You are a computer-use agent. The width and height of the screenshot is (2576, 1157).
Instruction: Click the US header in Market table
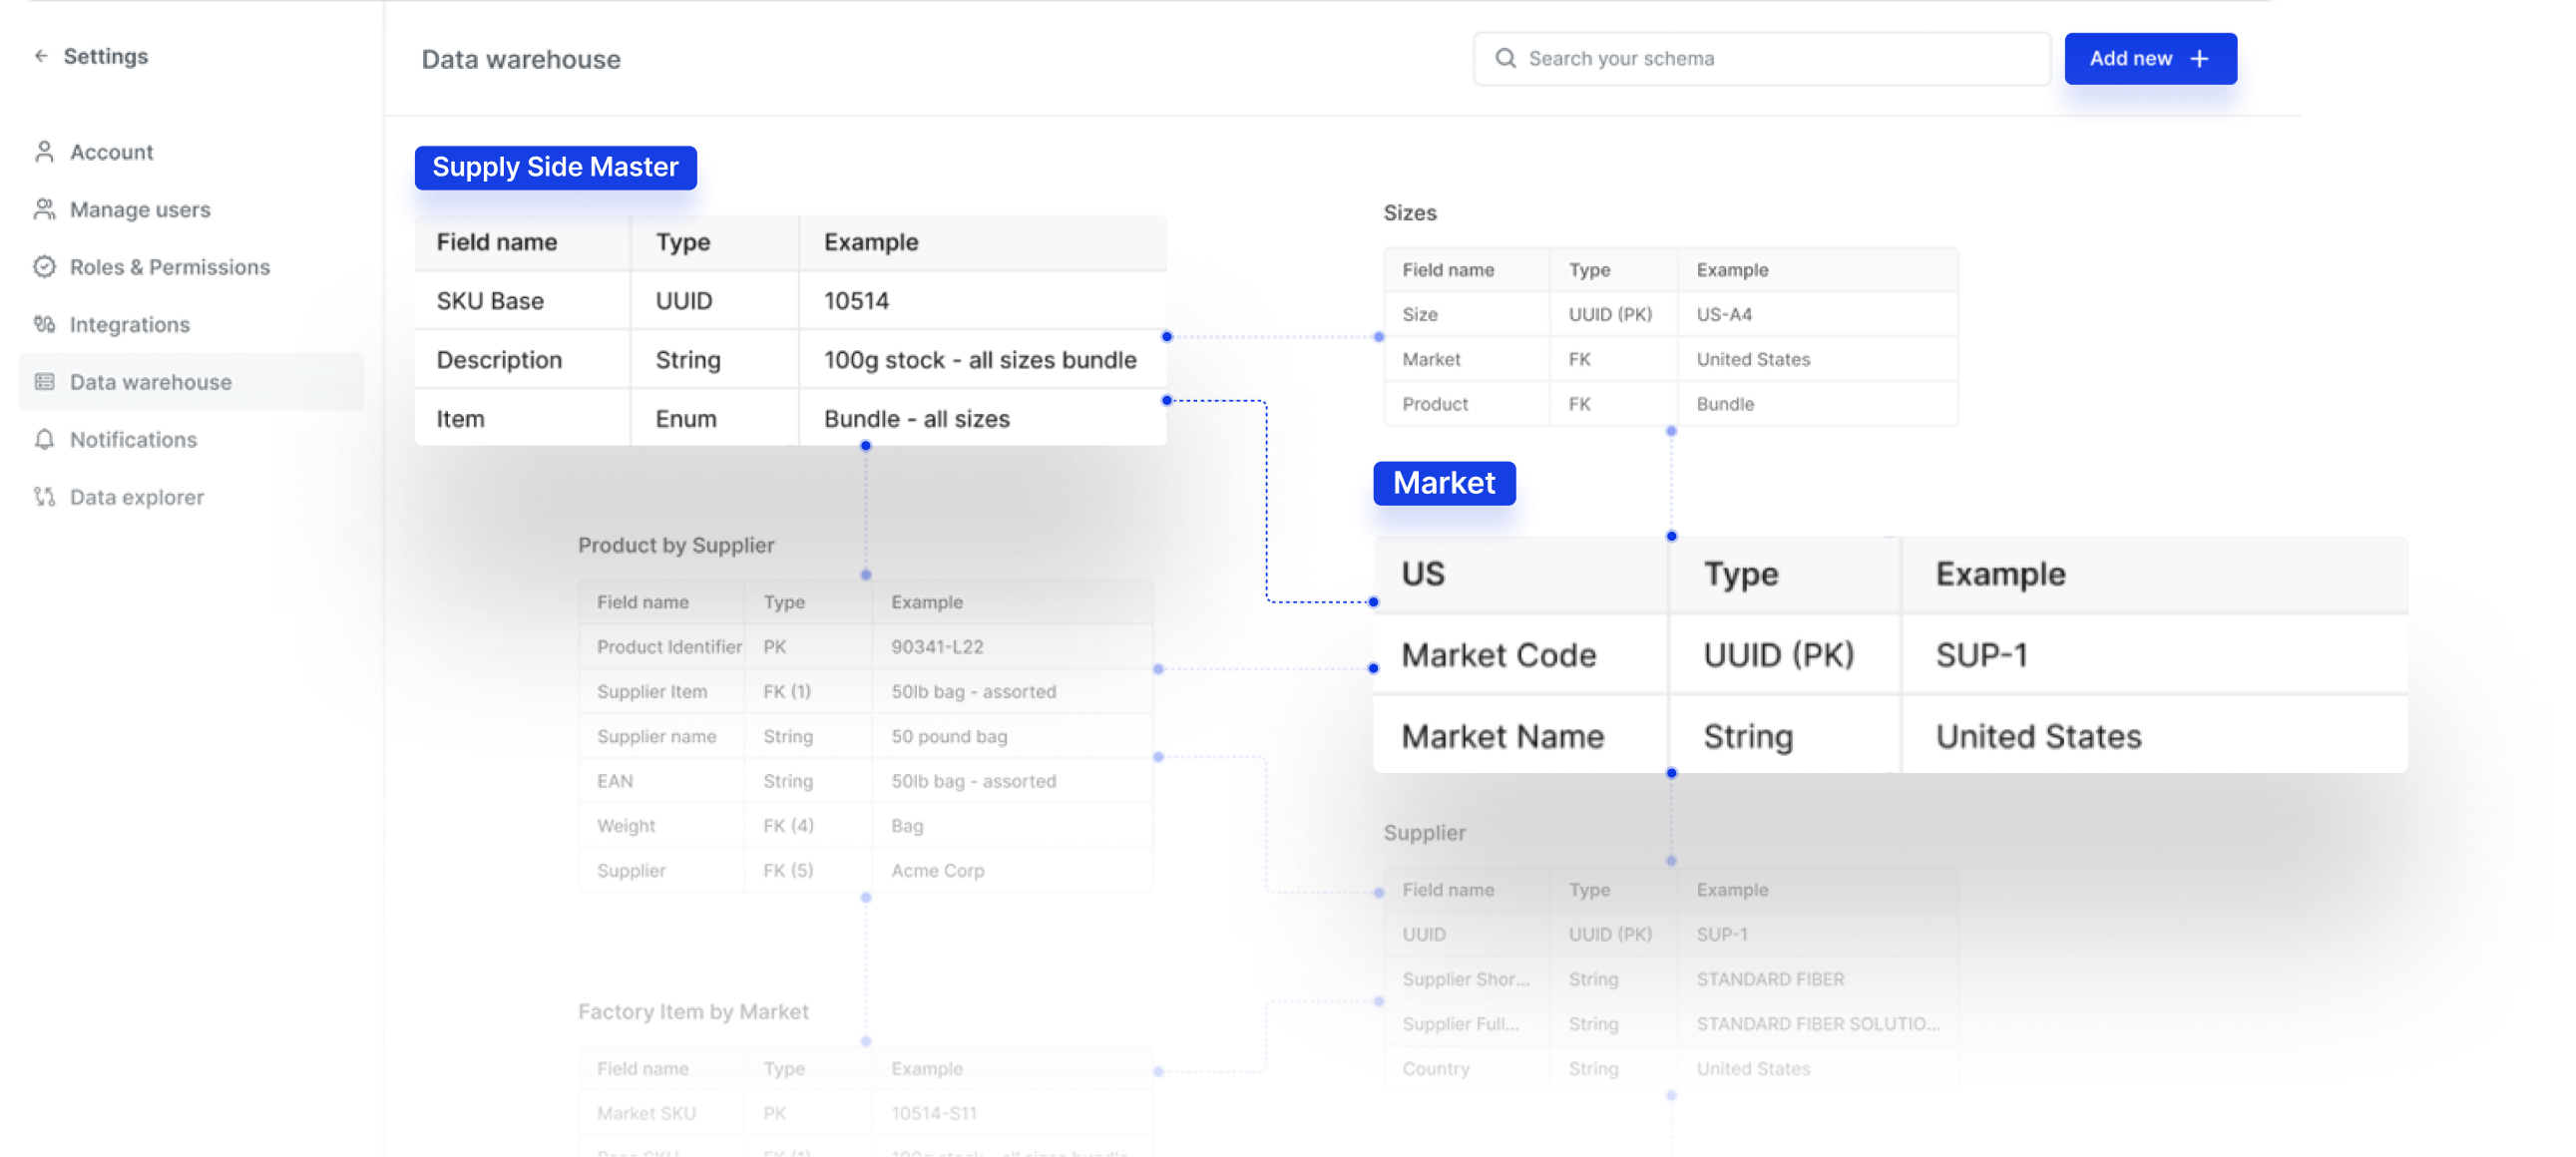click(1422, 574)
